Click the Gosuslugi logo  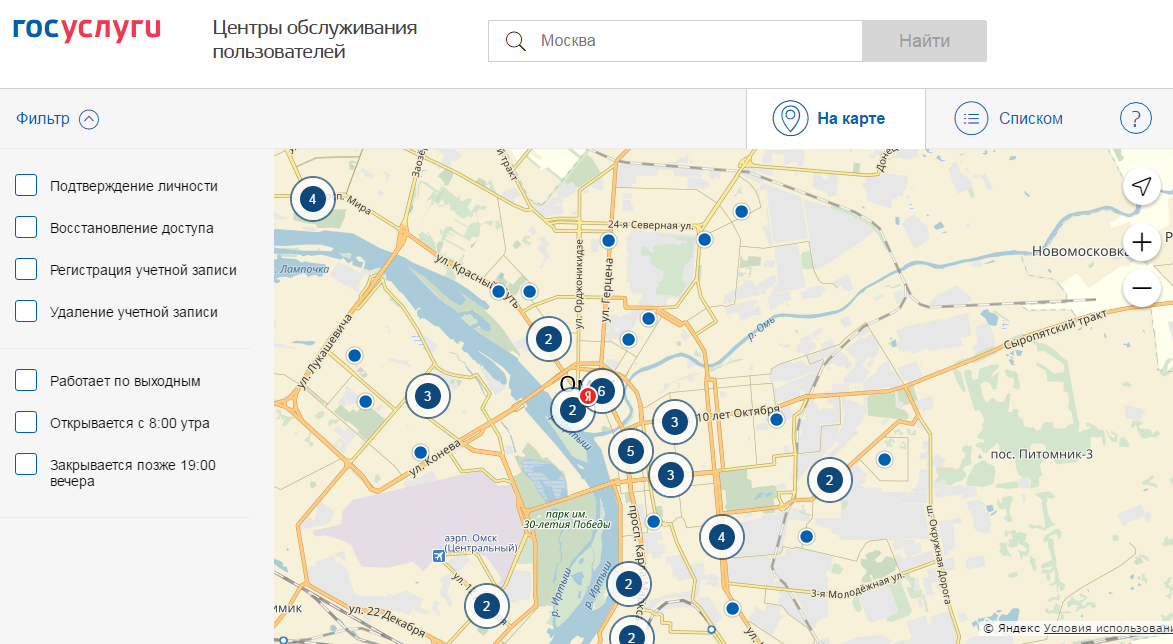(x=86, y=30)
